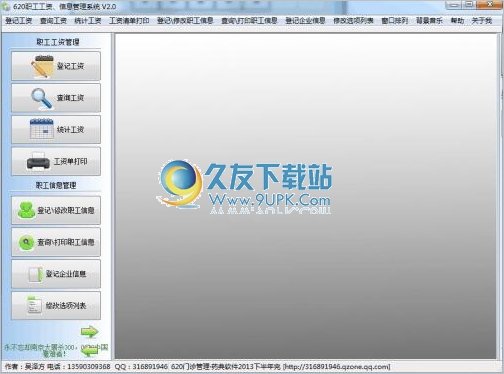
Task: Minimize the application window
Action: click(x=453, y=5)
